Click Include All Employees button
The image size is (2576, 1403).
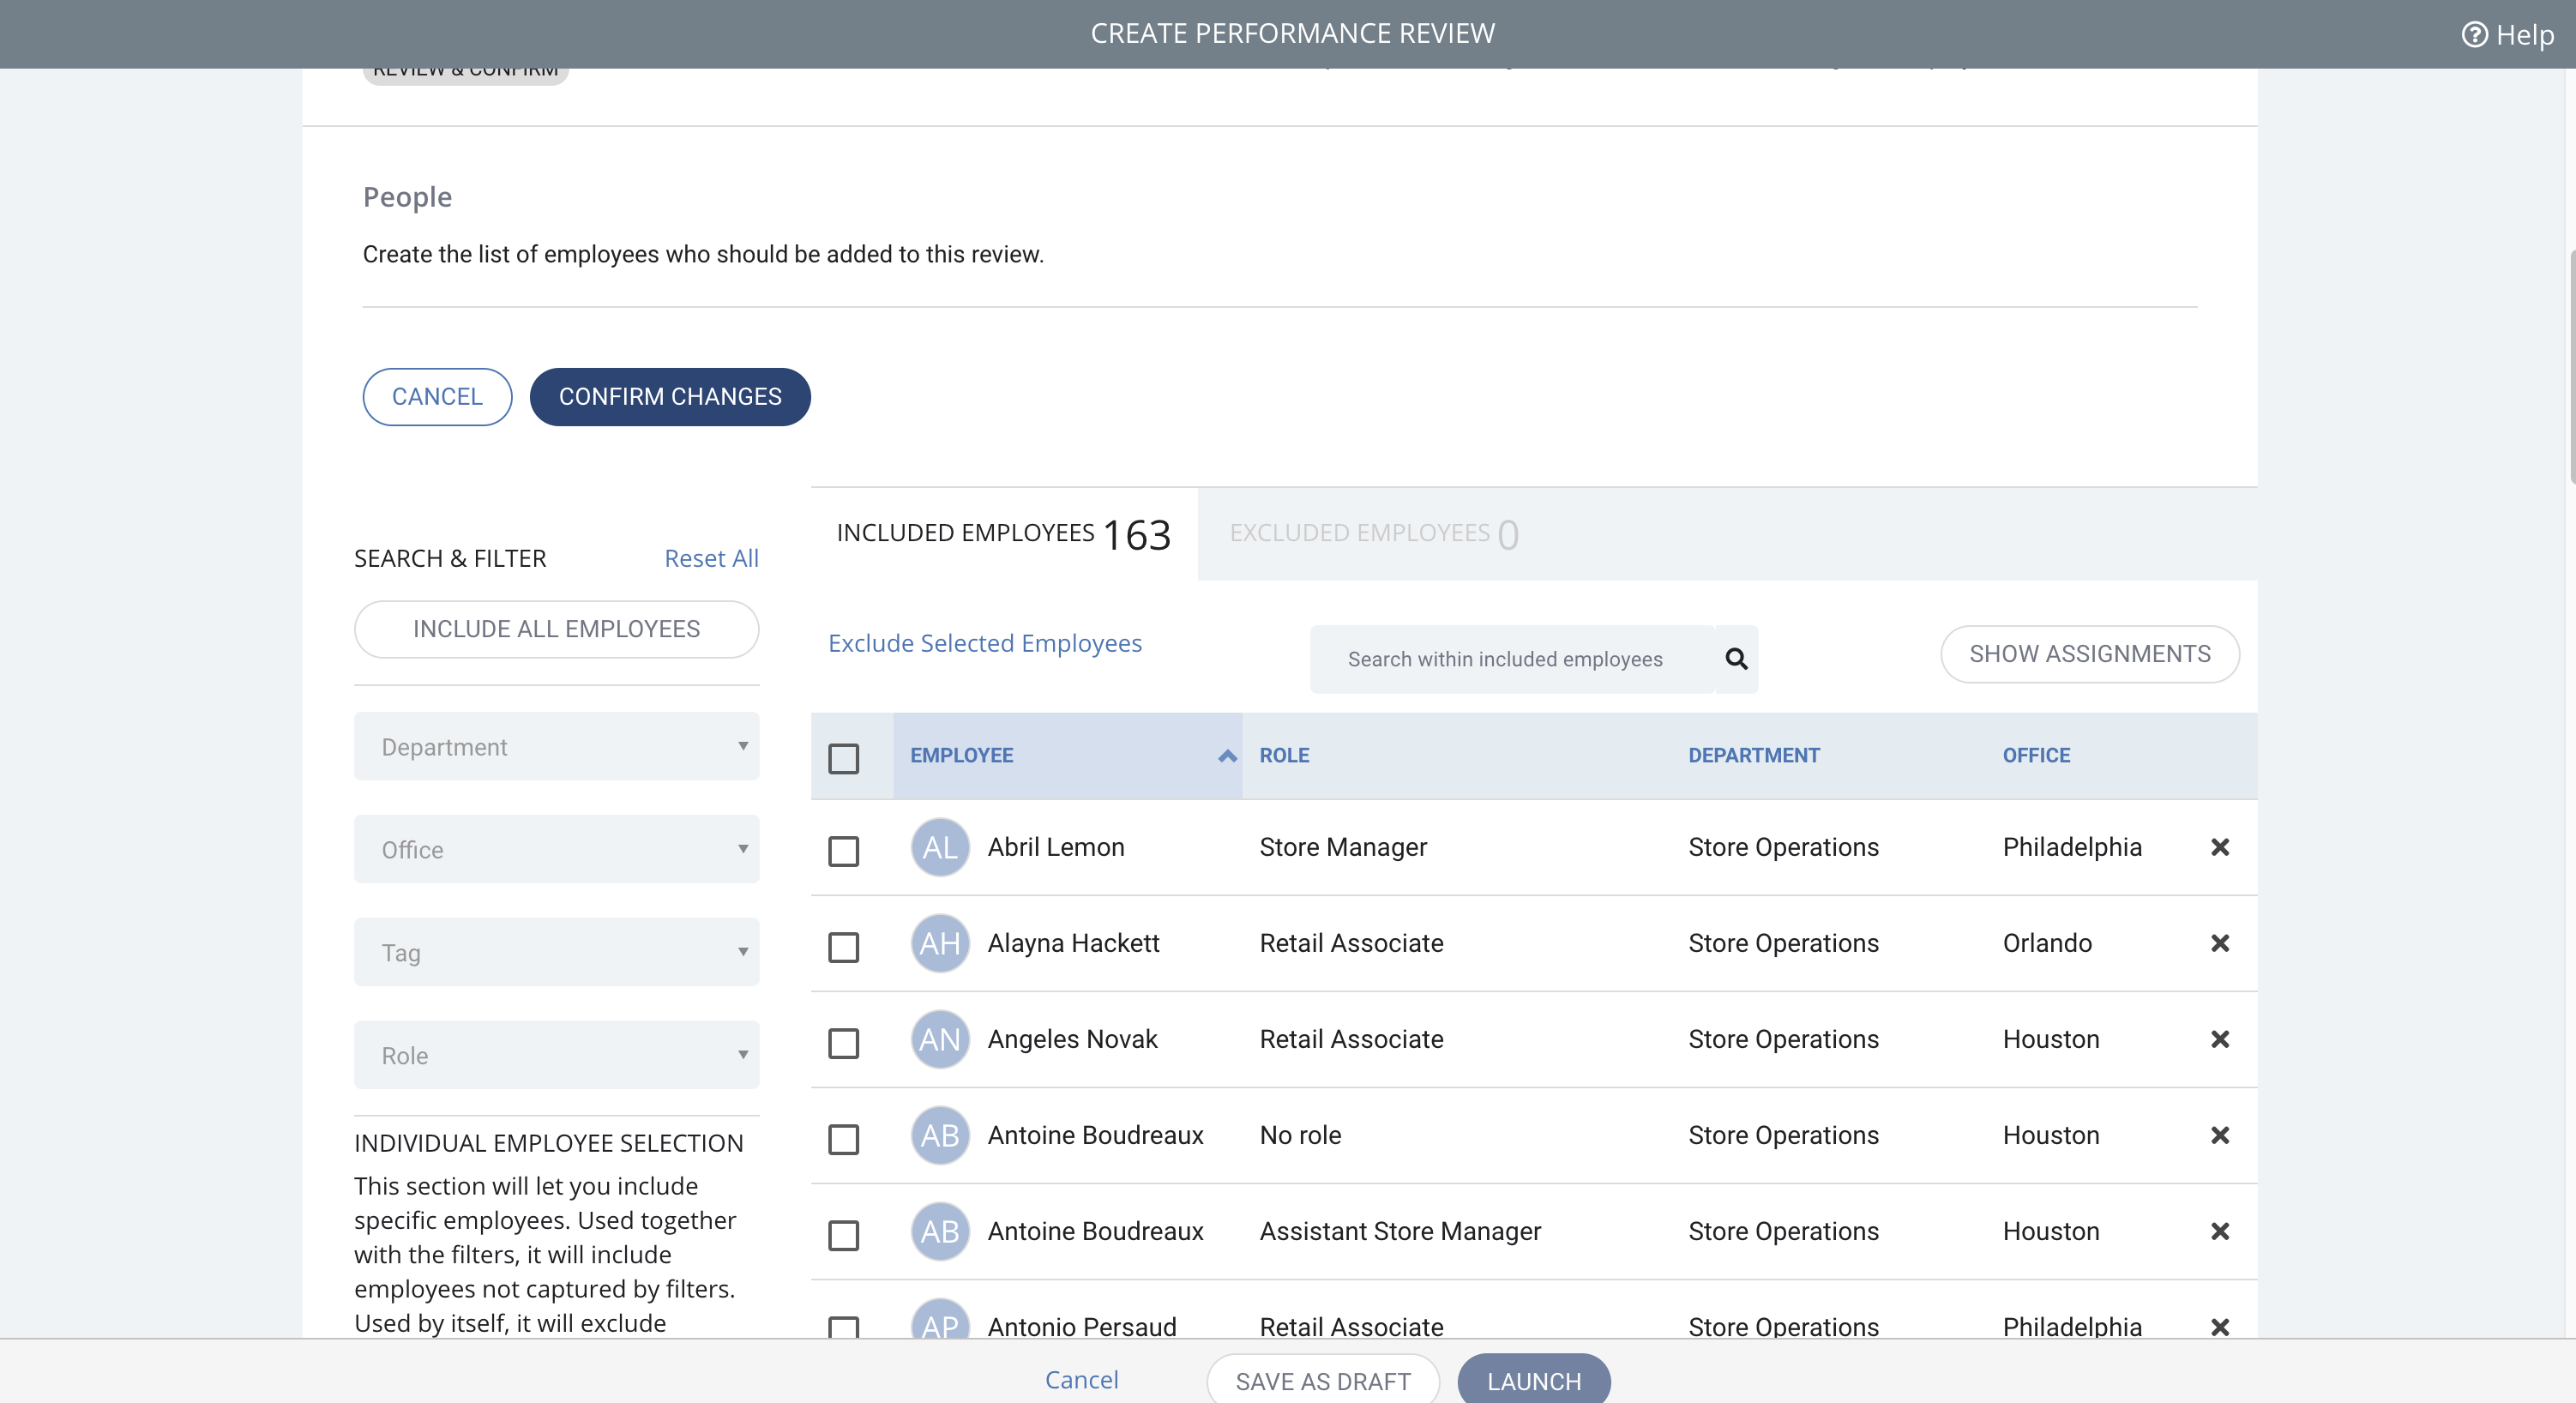(556, 629)
